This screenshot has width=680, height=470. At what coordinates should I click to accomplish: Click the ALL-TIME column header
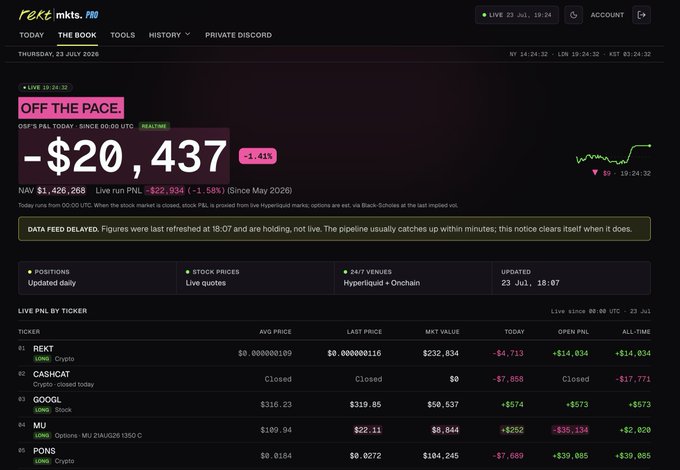point(636,332)
